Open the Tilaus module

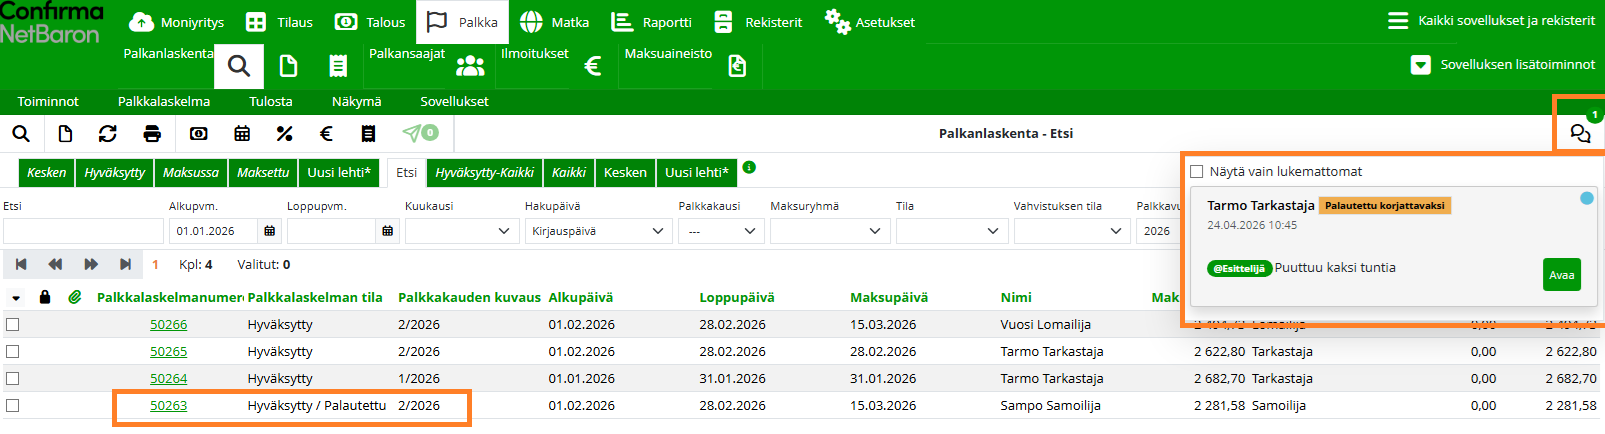click(279, 22)
